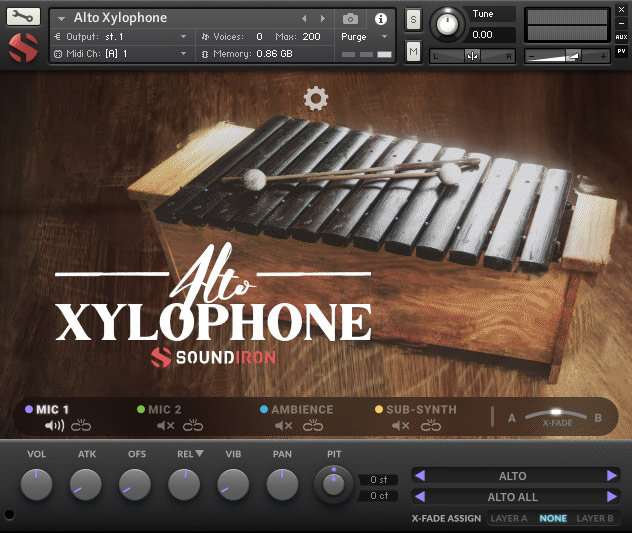Screen dimensions: 632x533
Task: Show instrument info with the i icon
Action: [381, 19]
